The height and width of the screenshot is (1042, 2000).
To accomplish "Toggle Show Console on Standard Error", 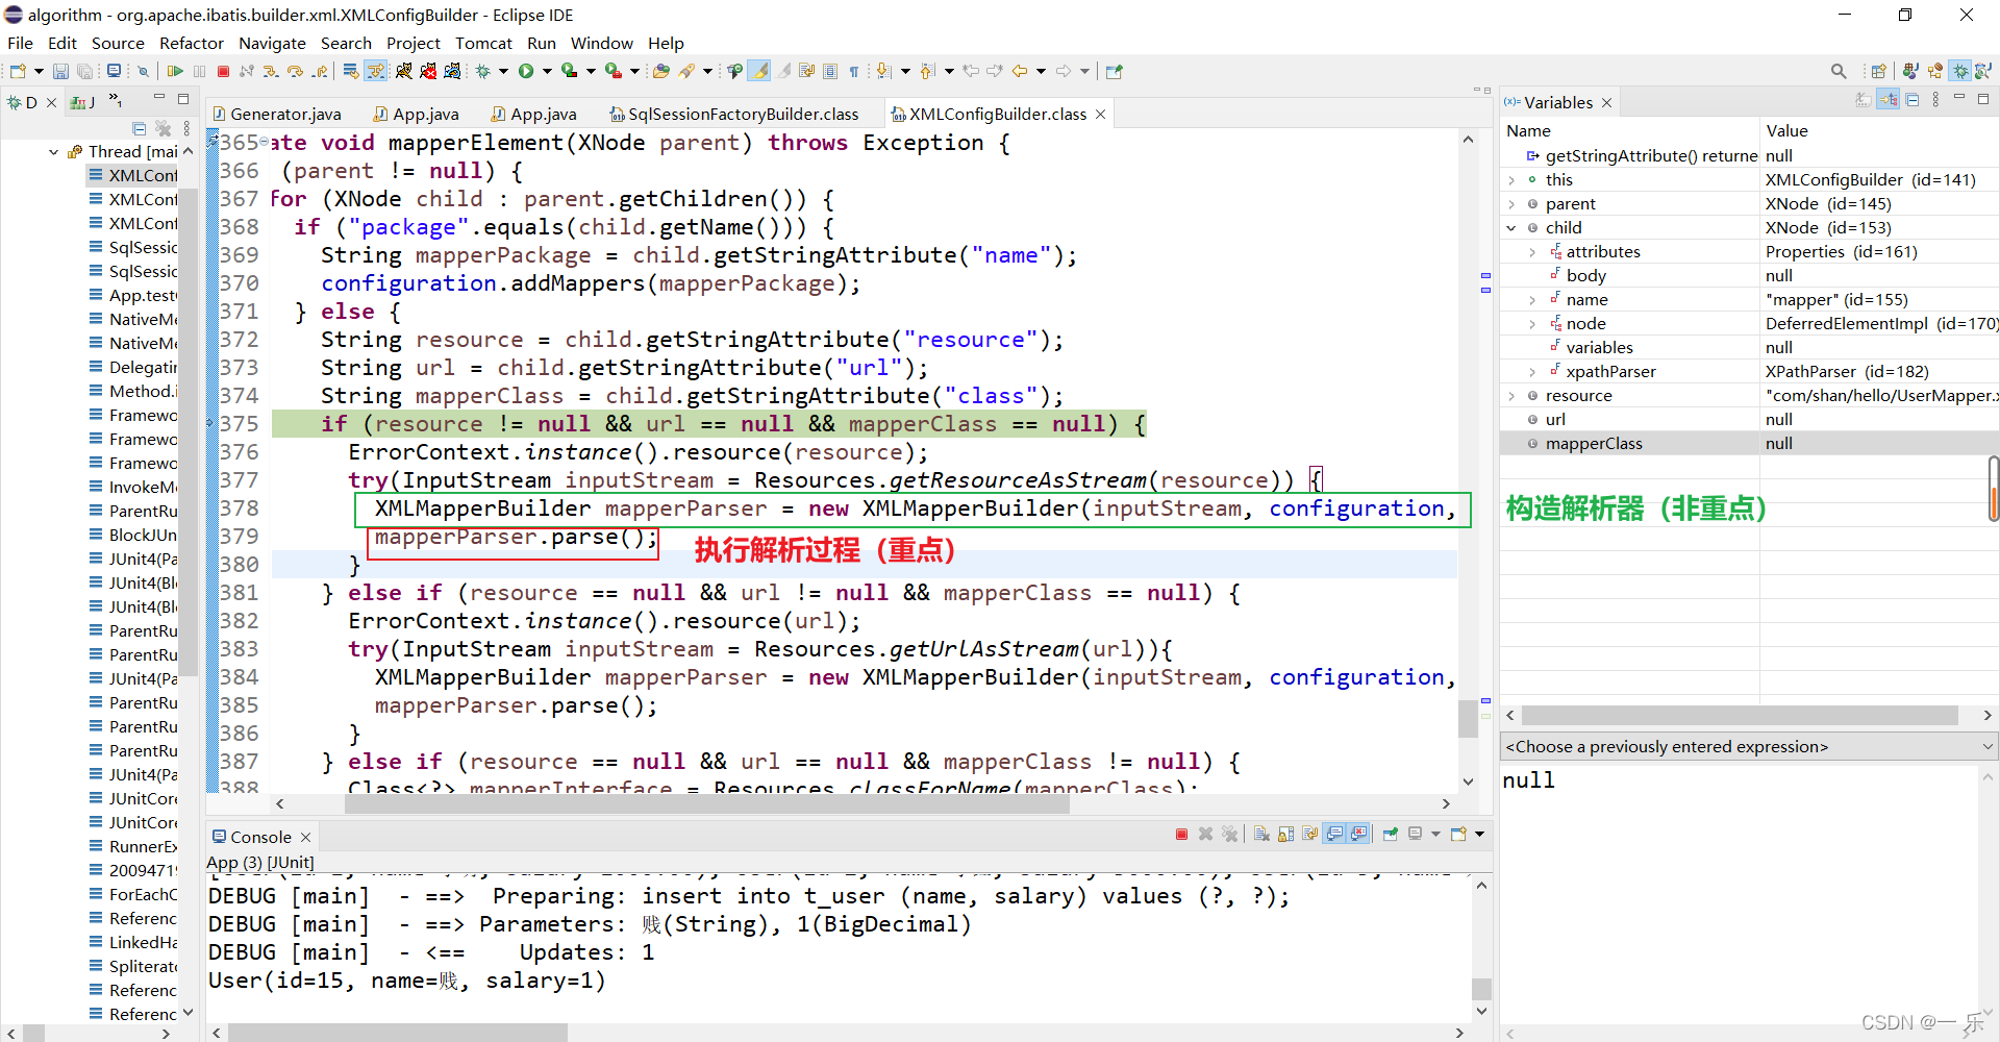I will (x=1358, y=834).
